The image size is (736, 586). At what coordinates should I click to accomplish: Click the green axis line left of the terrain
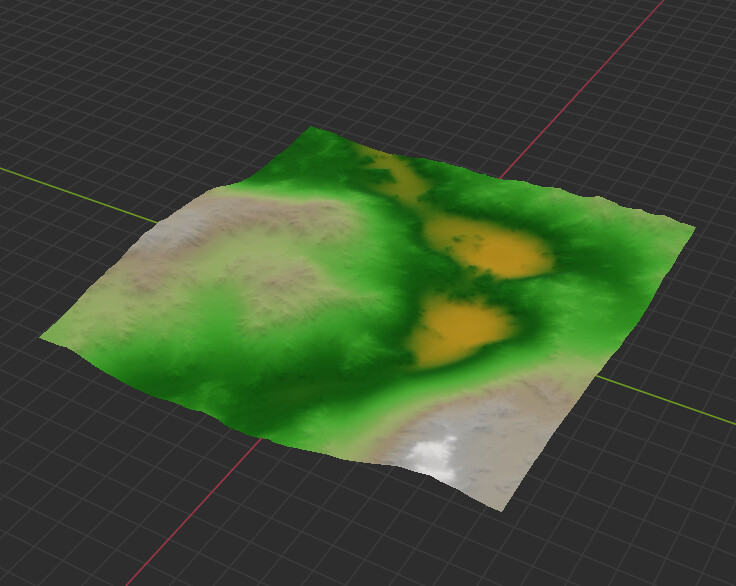[x=80, y=191]
